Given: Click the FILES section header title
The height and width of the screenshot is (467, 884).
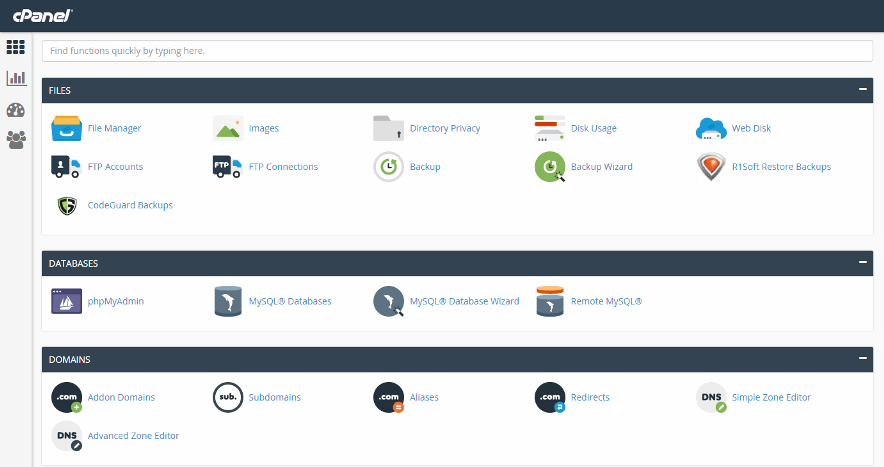Looking at the screenshot, I should tap(60, 90).
